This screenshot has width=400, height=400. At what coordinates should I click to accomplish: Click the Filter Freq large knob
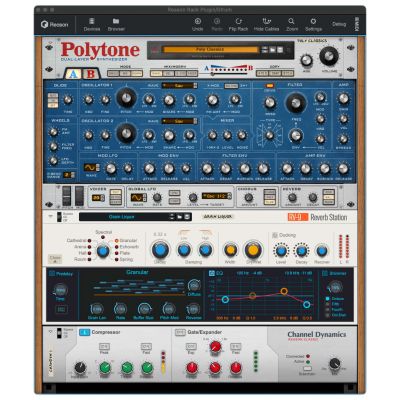(x=296, y=103)
